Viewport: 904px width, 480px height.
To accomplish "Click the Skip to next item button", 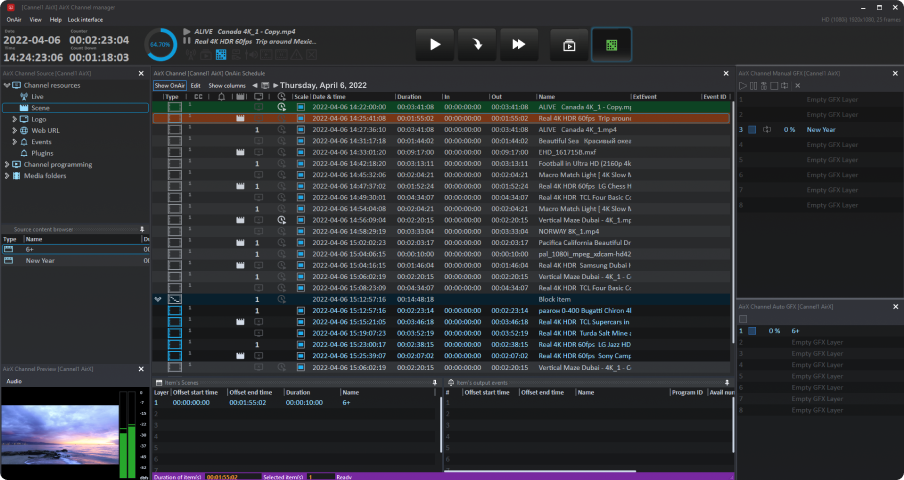I will 476,44.
